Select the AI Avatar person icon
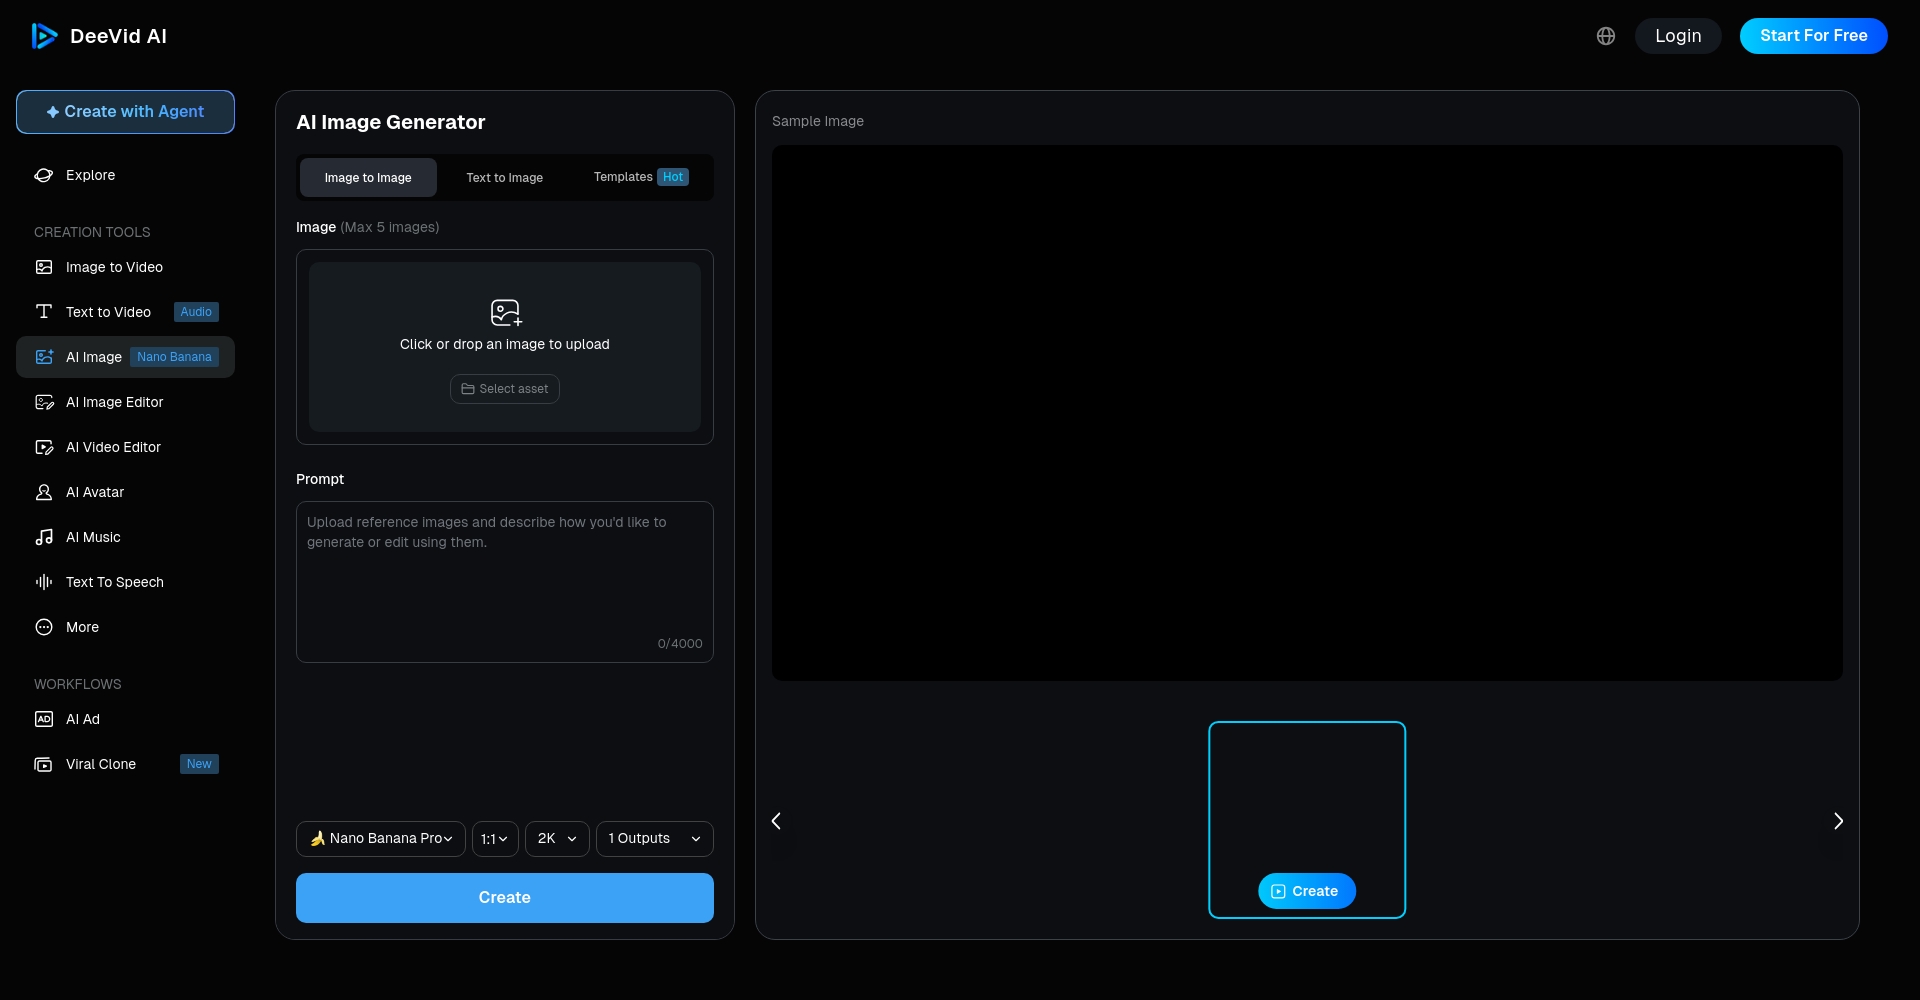 (x=44, y=492)
